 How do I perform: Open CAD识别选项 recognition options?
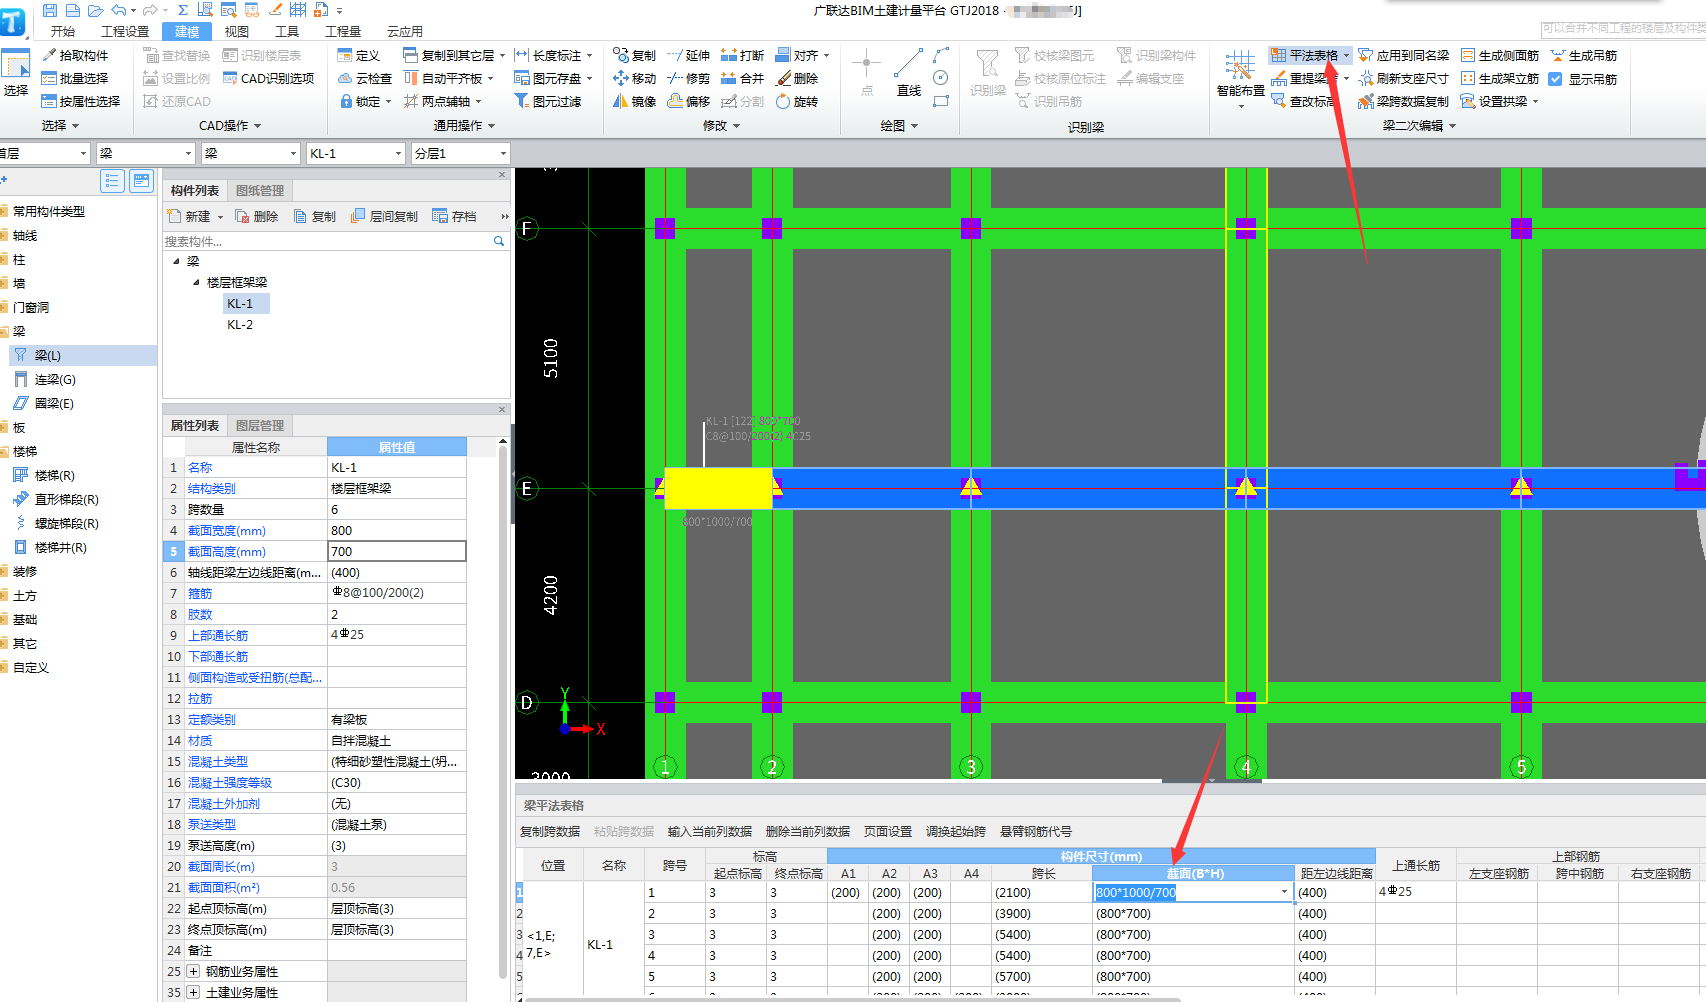coord(269,78)
